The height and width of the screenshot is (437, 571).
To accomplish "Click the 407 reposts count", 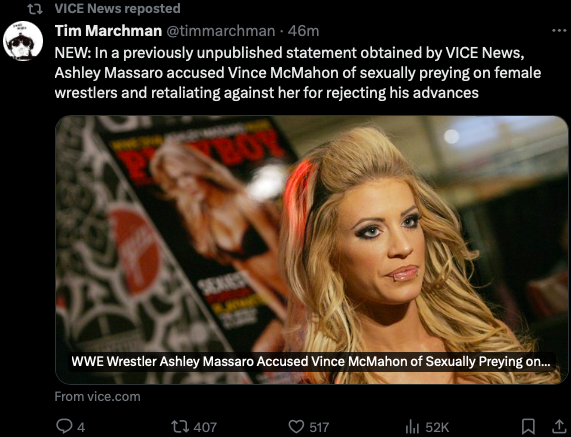I will (x=205, y=427).
